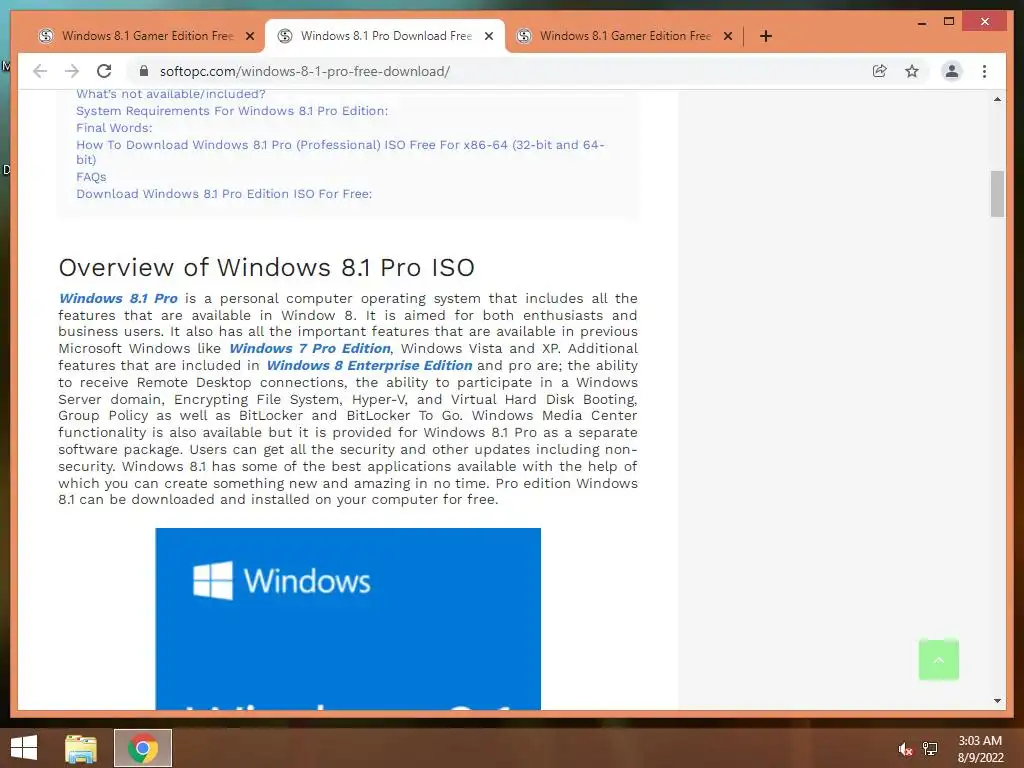The height and width of the screenshot is (768, 1024).
Task: Click scrollbar down arrow
Action: click(997, 701)
